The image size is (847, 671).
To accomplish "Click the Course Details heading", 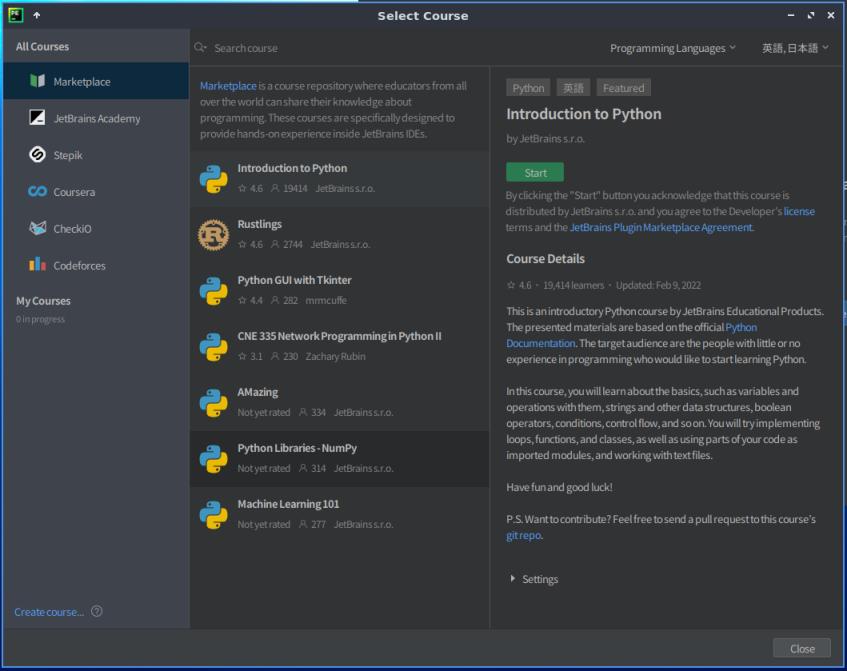I will click(x=545, y=258).
